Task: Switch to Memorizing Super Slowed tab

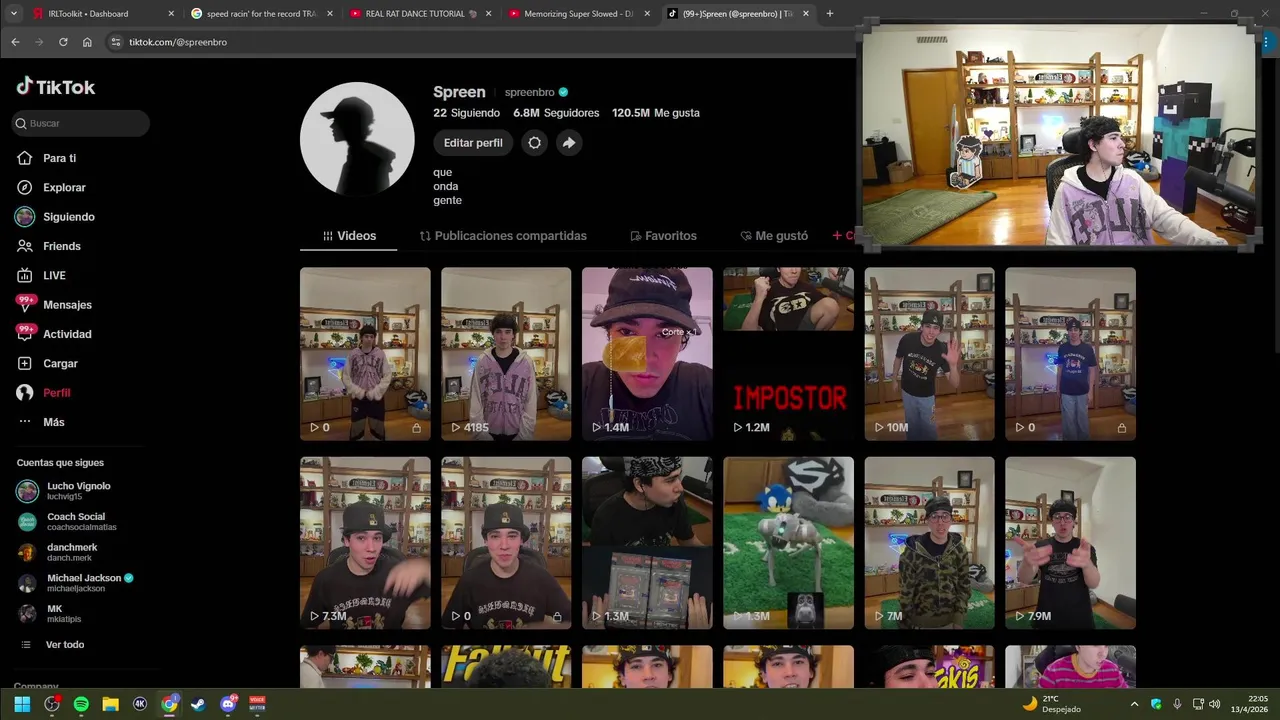Action: (578, 14)
